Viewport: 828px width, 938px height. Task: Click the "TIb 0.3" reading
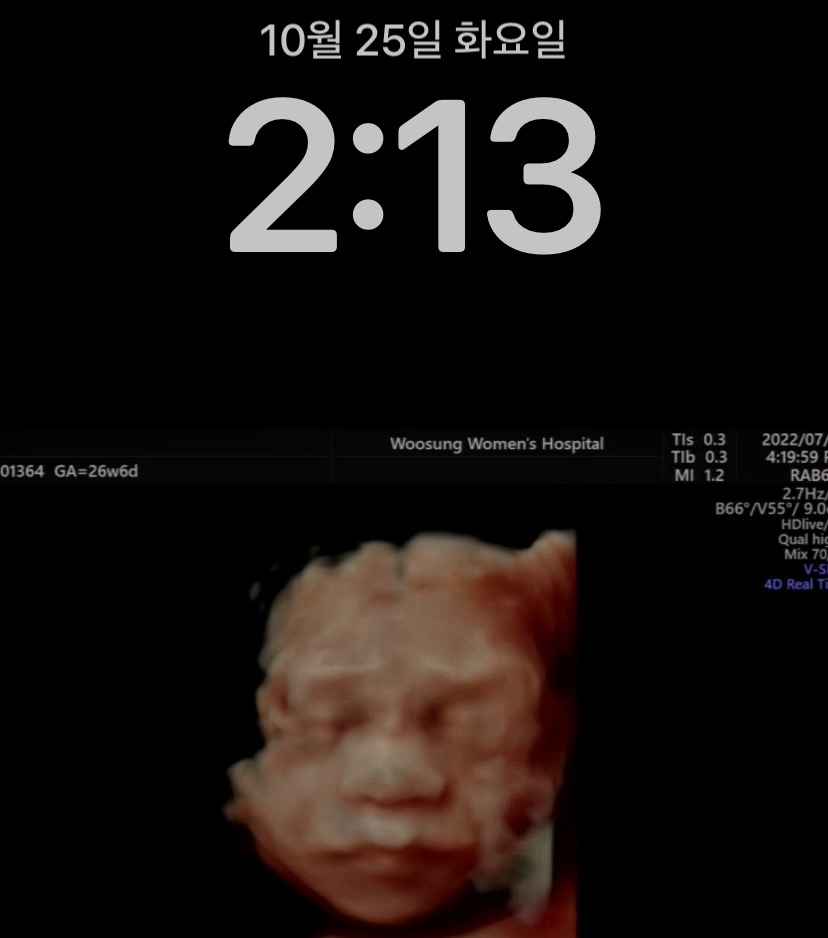point(699,457)
